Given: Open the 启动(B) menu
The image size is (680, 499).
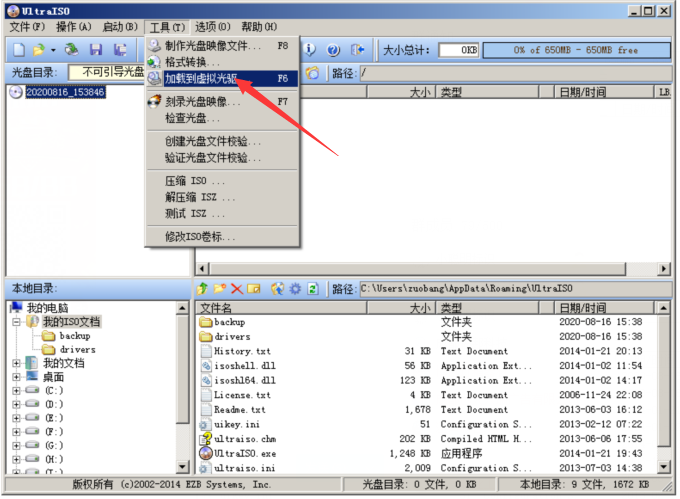Looking at the screenshot, I should click(120, 27).
